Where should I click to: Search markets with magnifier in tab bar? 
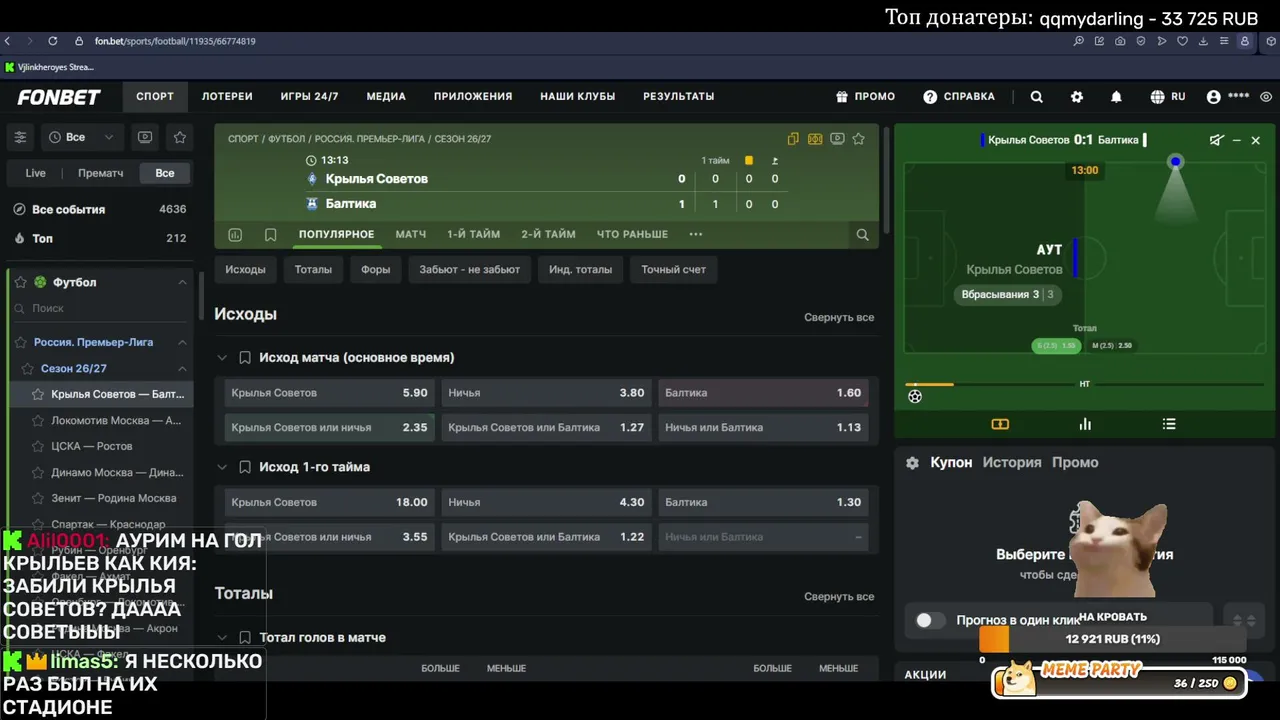point(862,235)
